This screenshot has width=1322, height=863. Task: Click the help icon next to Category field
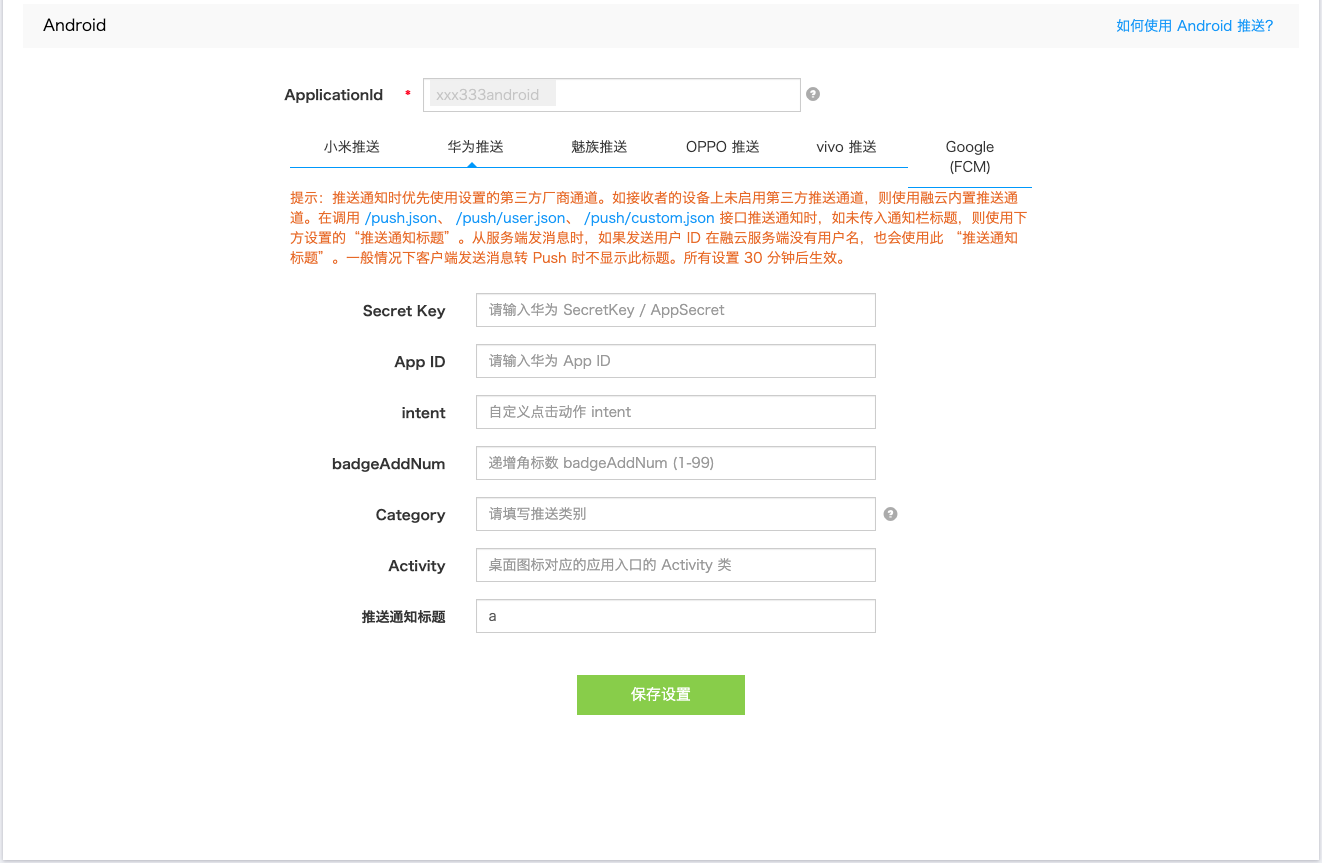tap(890, 514)
